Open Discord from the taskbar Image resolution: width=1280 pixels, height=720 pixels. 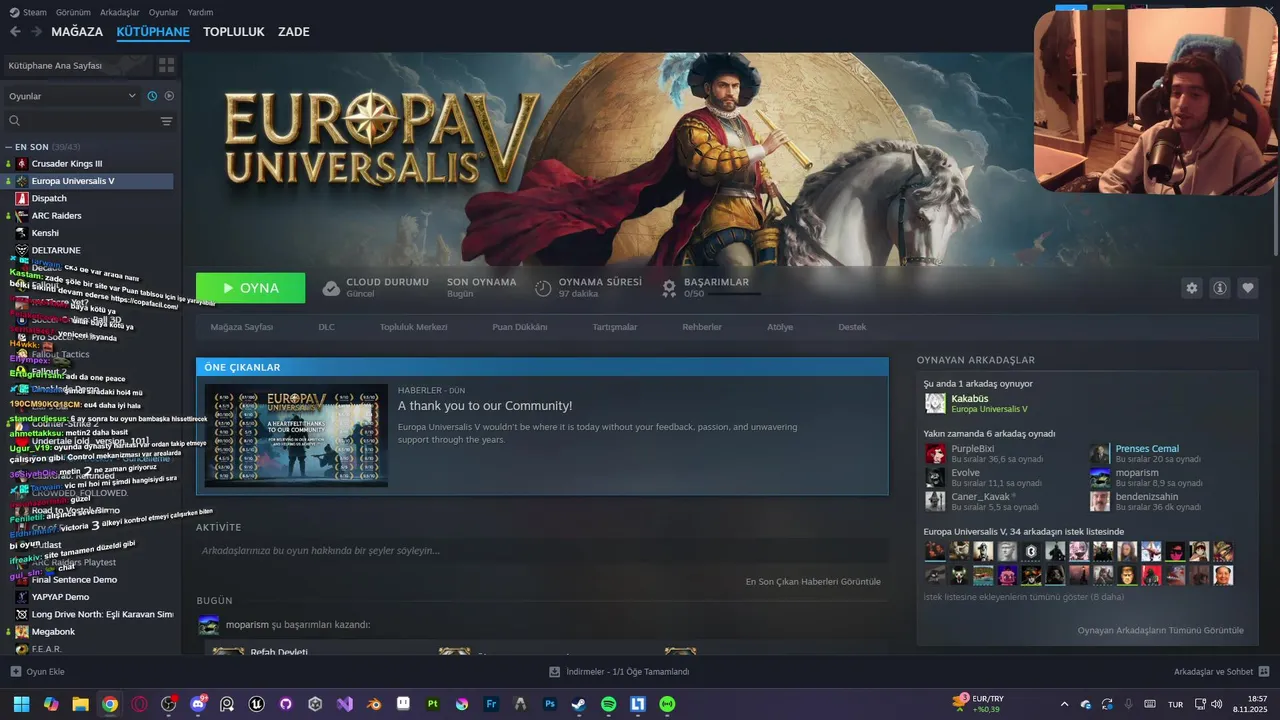[x=198, y=704]
